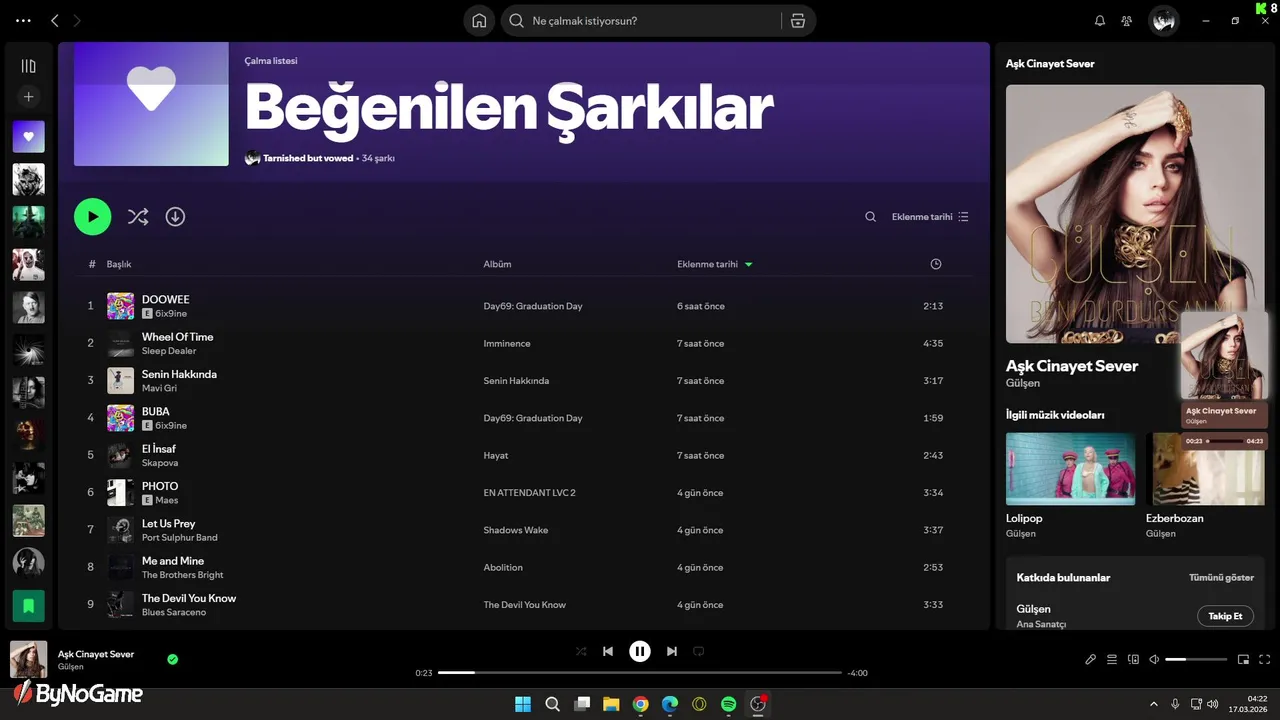Open the miniplayer icon
Image resolution: width=1280 pixels, height=720 pixels.
coord(1244,660)
